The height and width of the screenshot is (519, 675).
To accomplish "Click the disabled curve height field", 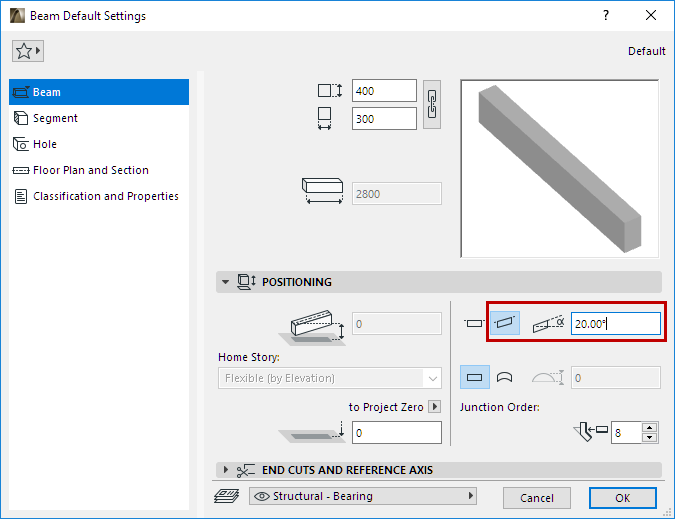I will 616,378.
